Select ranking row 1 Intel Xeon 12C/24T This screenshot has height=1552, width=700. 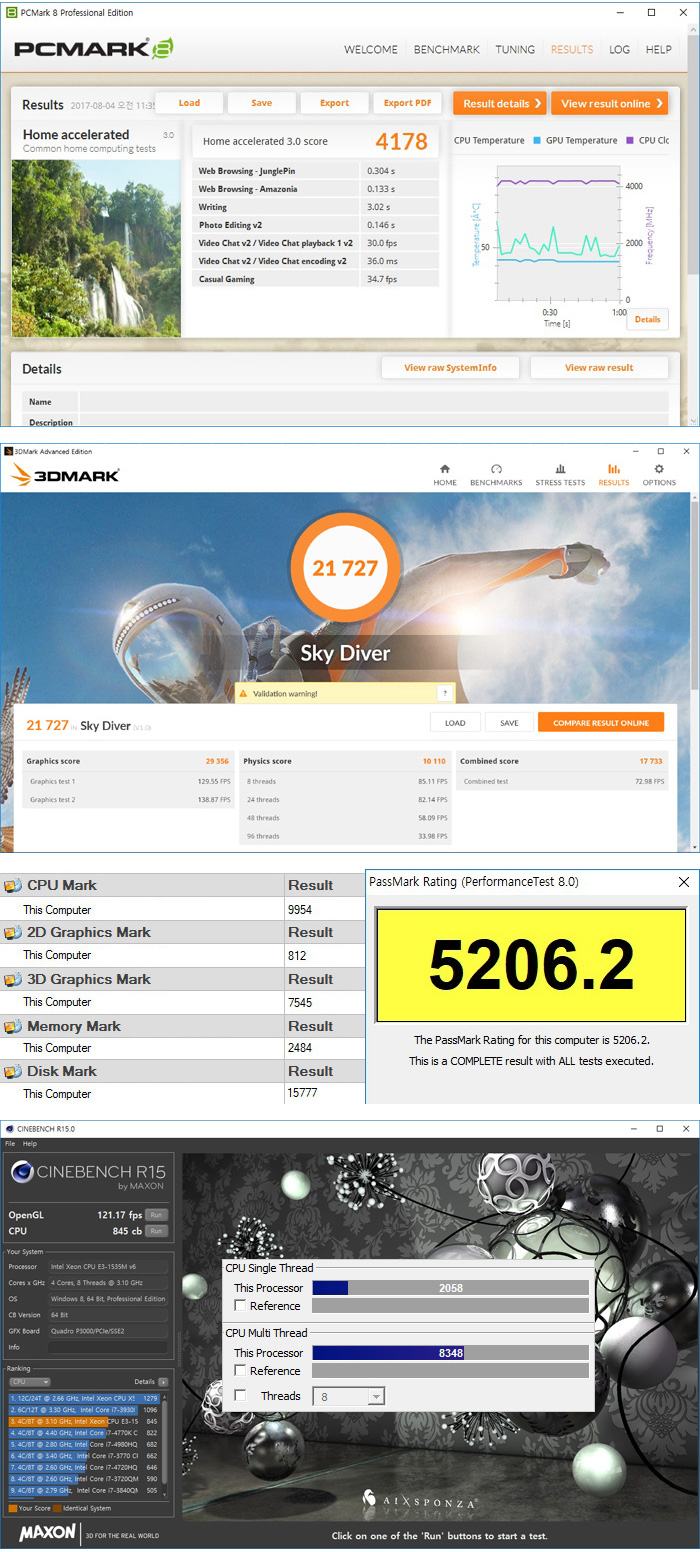click(85, 1398)
